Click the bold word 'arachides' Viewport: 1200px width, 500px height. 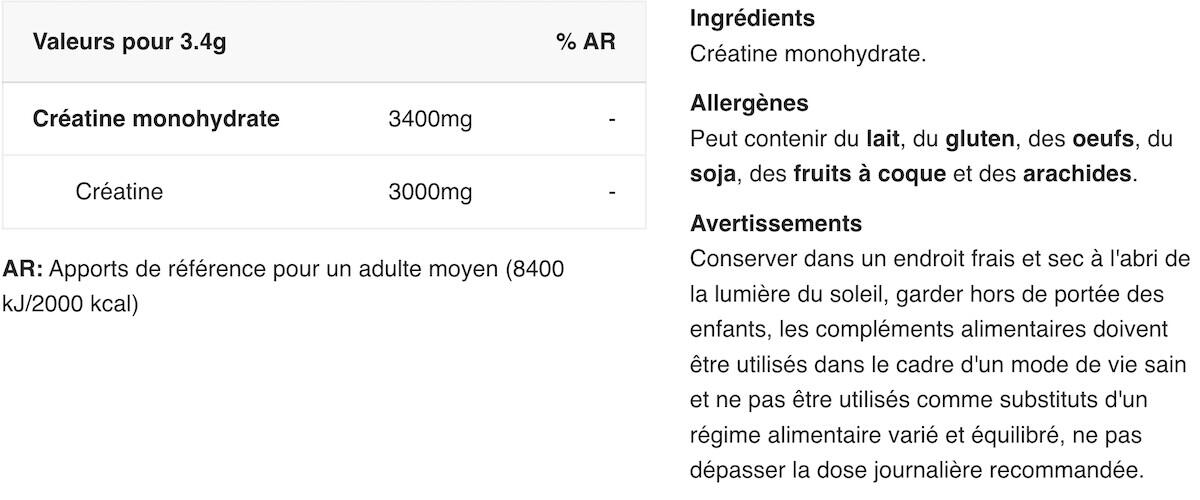1077,174
